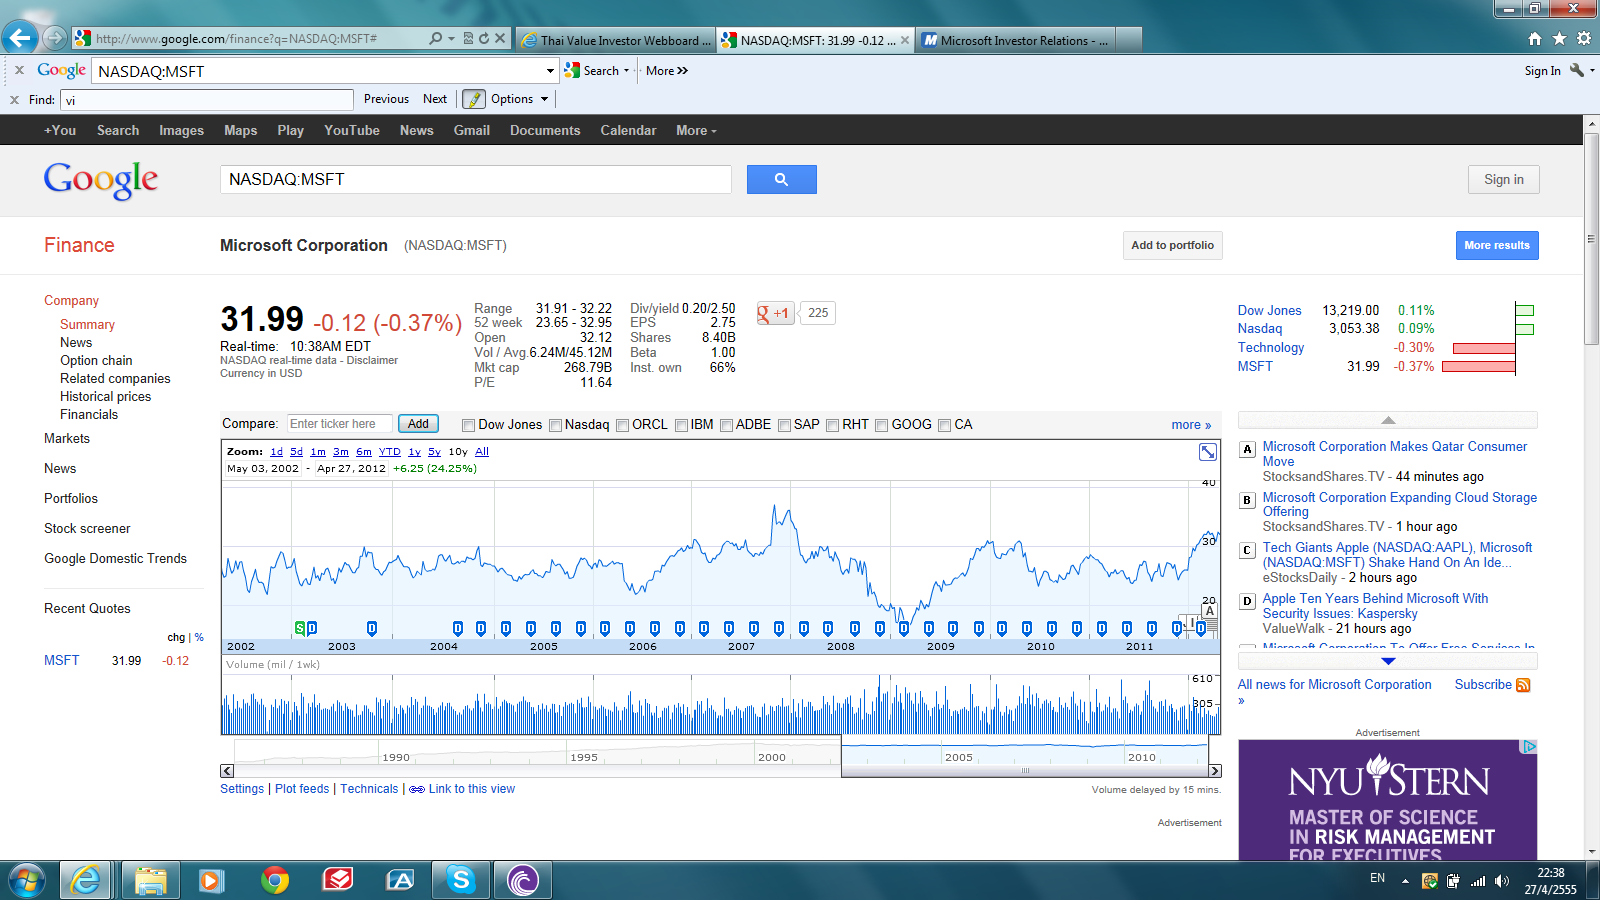Open the More menu in the black Google bar

(x=696, y=131)
